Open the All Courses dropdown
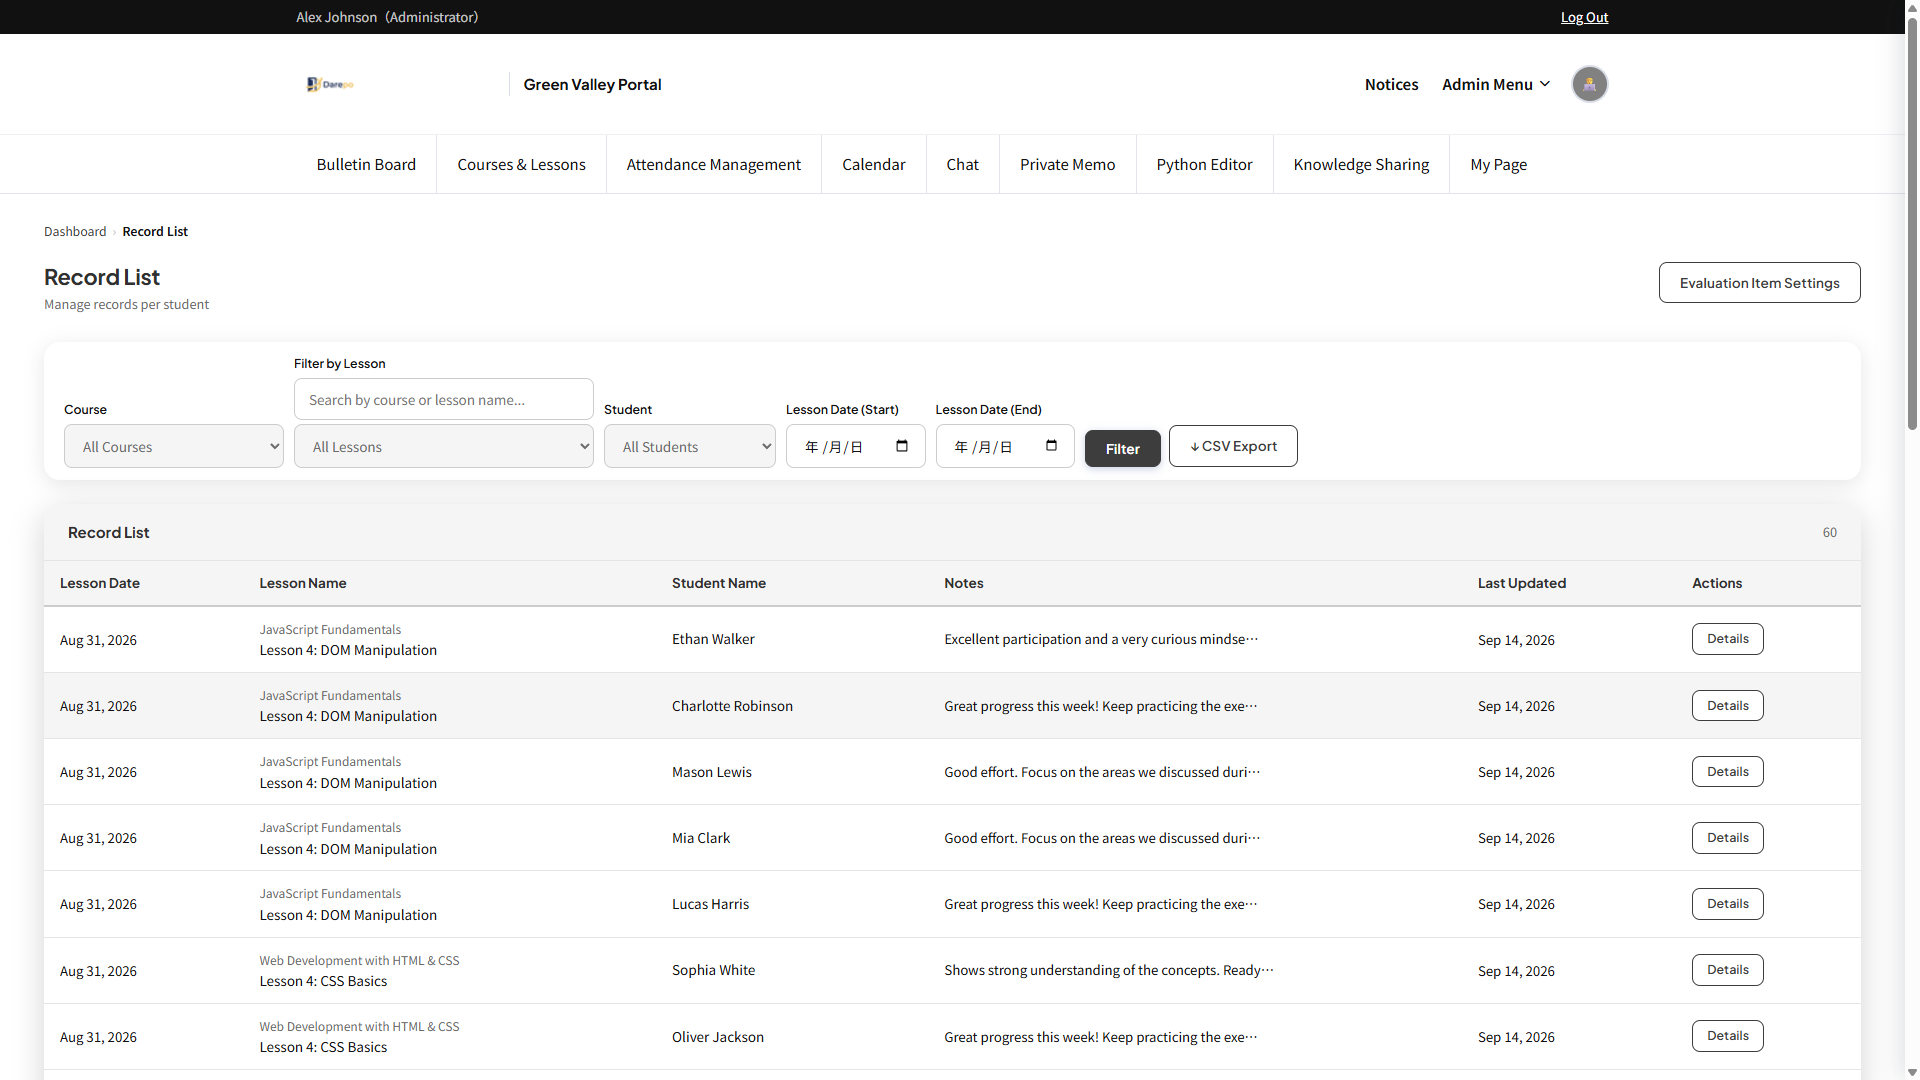Screen dimensions: 1920x1080 [174, 446]
